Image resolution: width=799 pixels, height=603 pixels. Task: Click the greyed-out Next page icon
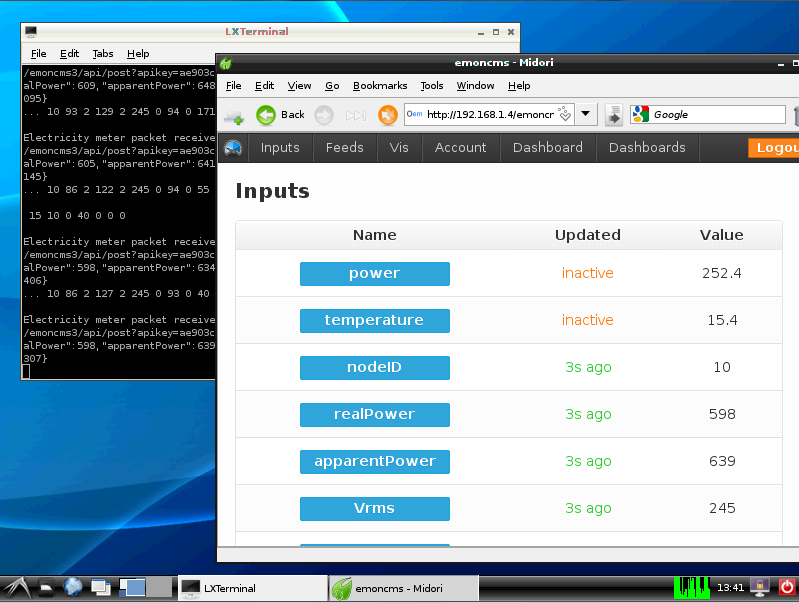click(356, 116)
